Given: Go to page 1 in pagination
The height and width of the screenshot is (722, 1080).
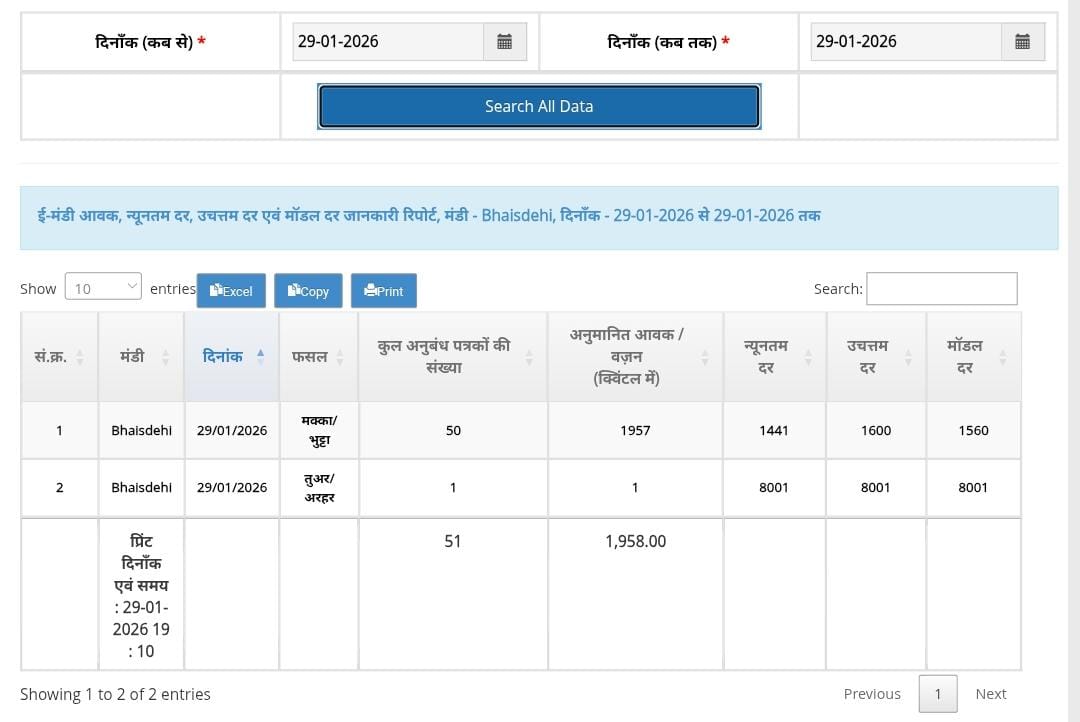Looking at the screenshot, I should [937, 694].
